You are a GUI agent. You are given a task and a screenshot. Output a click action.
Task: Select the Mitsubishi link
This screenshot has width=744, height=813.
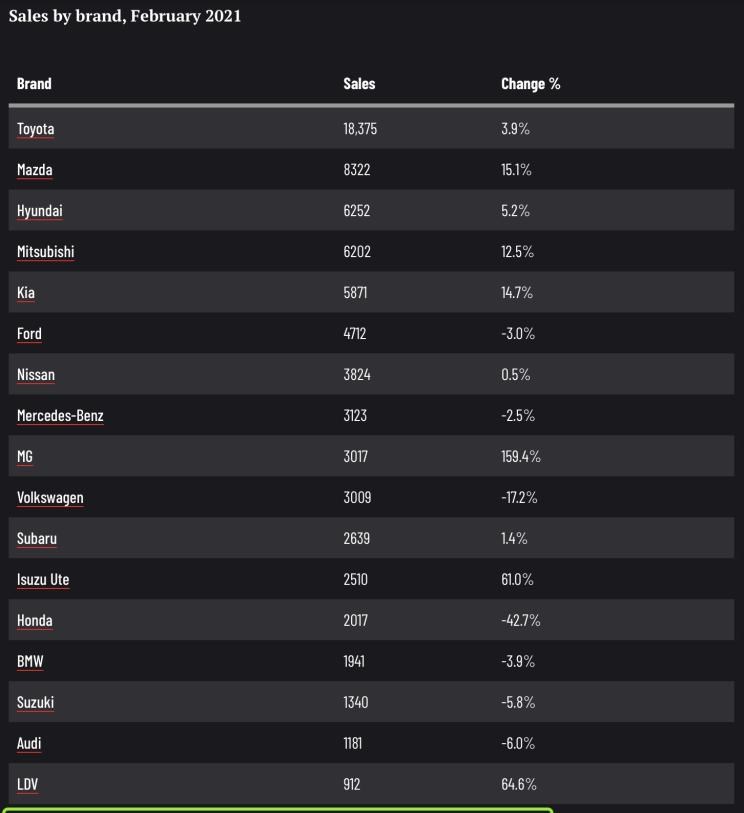pyautogui.click(x=46, y=251)
